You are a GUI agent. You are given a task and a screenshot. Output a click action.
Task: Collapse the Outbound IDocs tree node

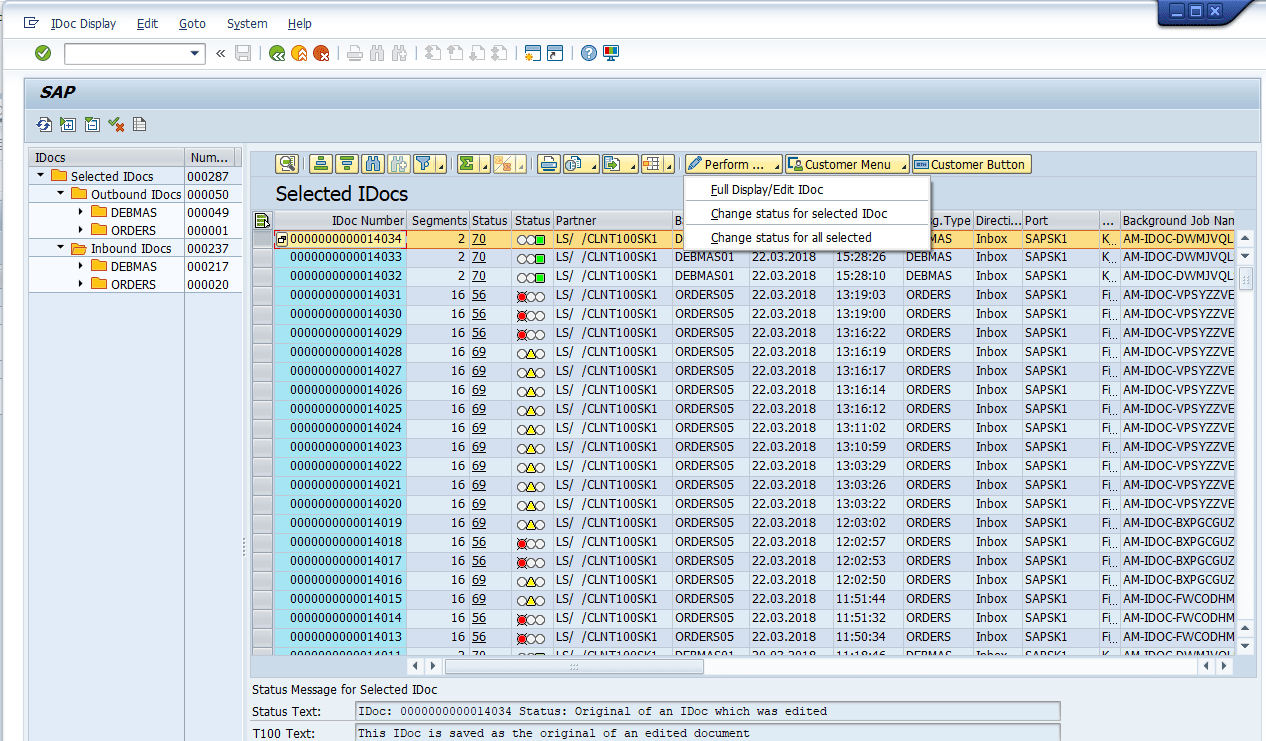(60, 194)
